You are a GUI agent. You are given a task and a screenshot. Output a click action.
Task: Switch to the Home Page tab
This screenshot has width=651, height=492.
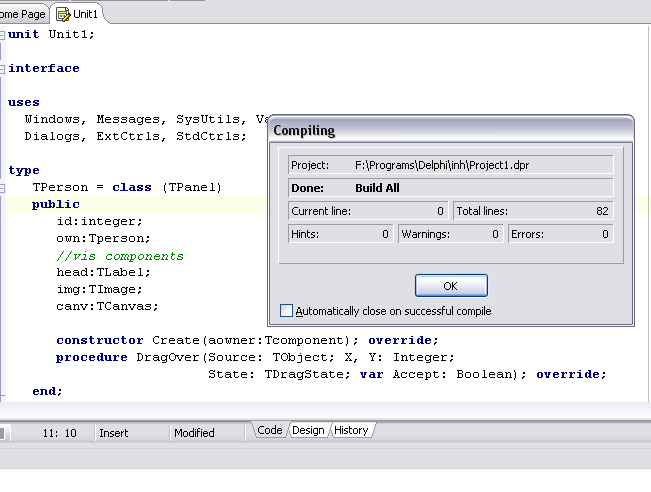pos(22,15)
